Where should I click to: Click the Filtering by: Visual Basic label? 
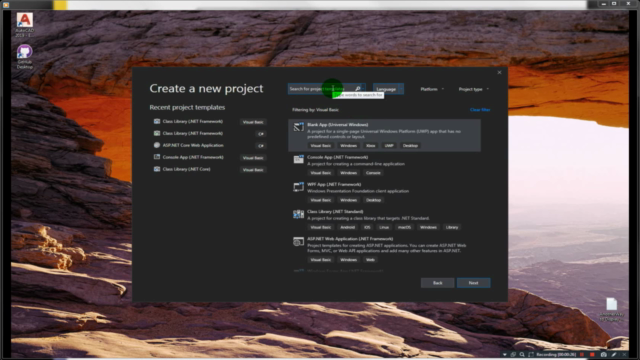(x=315, y=110)
